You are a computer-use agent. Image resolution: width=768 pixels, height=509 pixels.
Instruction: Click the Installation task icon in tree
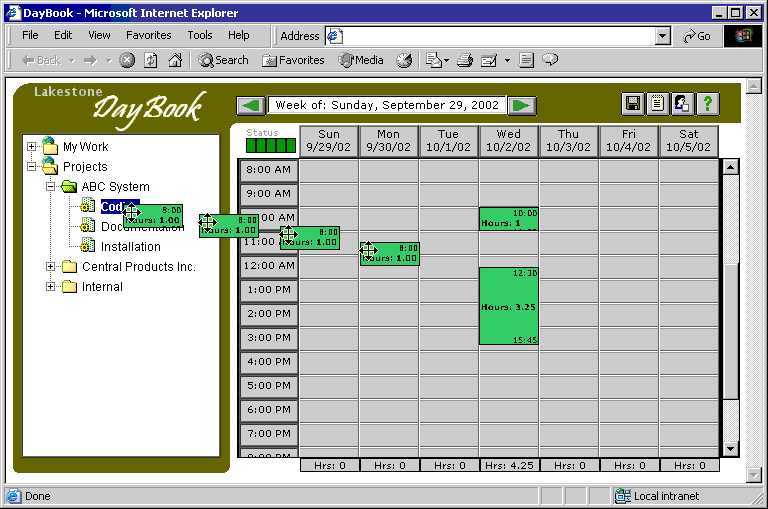pos(87,245)
